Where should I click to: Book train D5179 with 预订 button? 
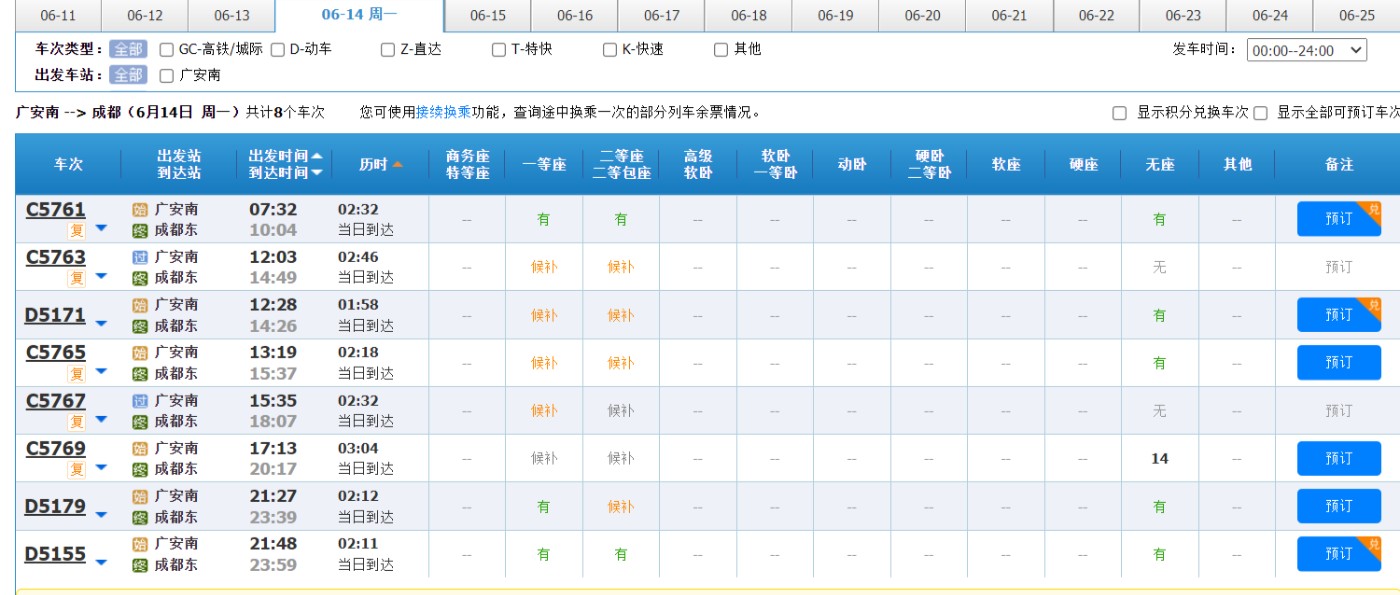coord(1338,506)
